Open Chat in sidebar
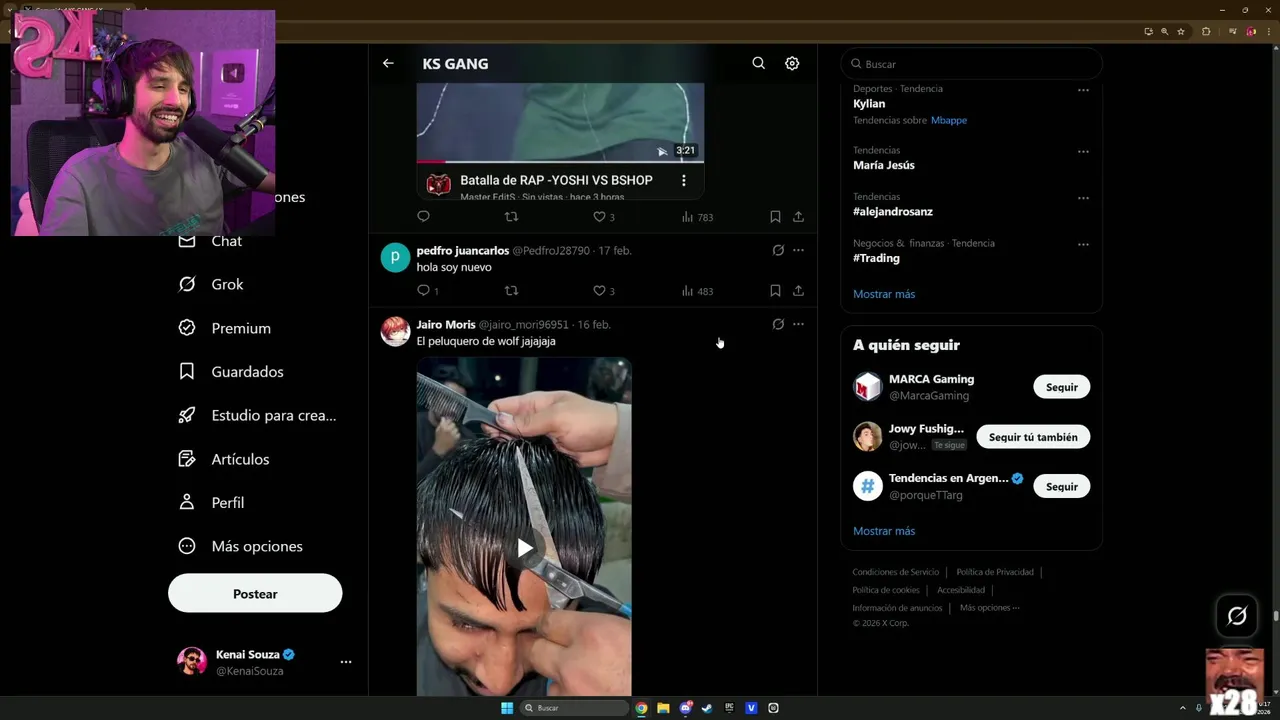Screen dimensions: 1280x720 [210, 241]
